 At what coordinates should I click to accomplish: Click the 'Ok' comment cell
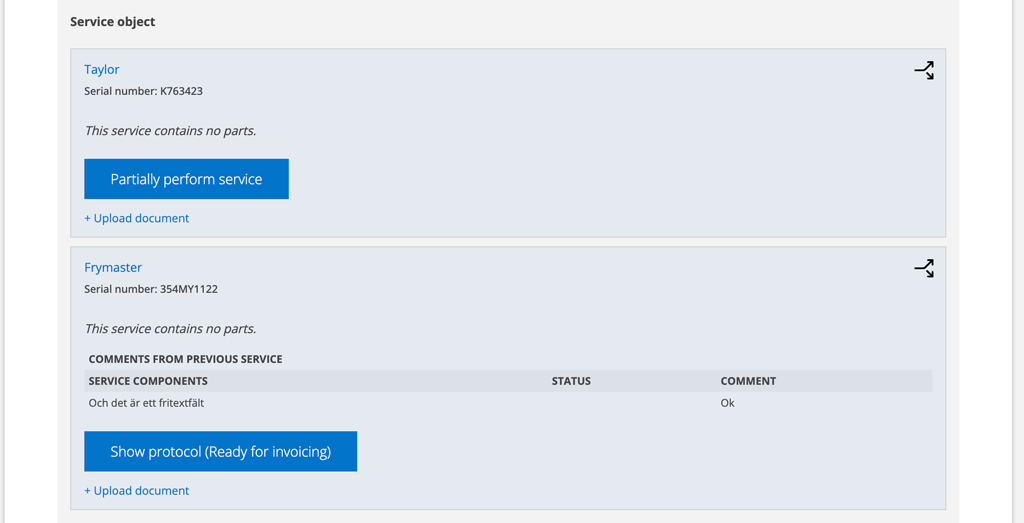coord(728,403)
